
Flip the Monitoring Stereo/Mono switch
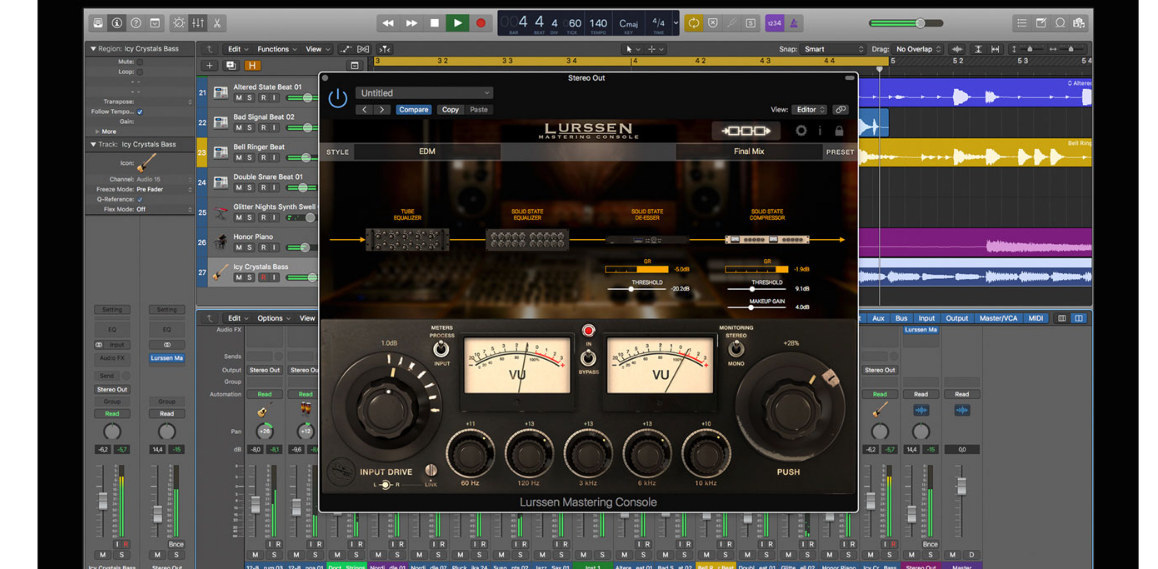tap(736, 349)
